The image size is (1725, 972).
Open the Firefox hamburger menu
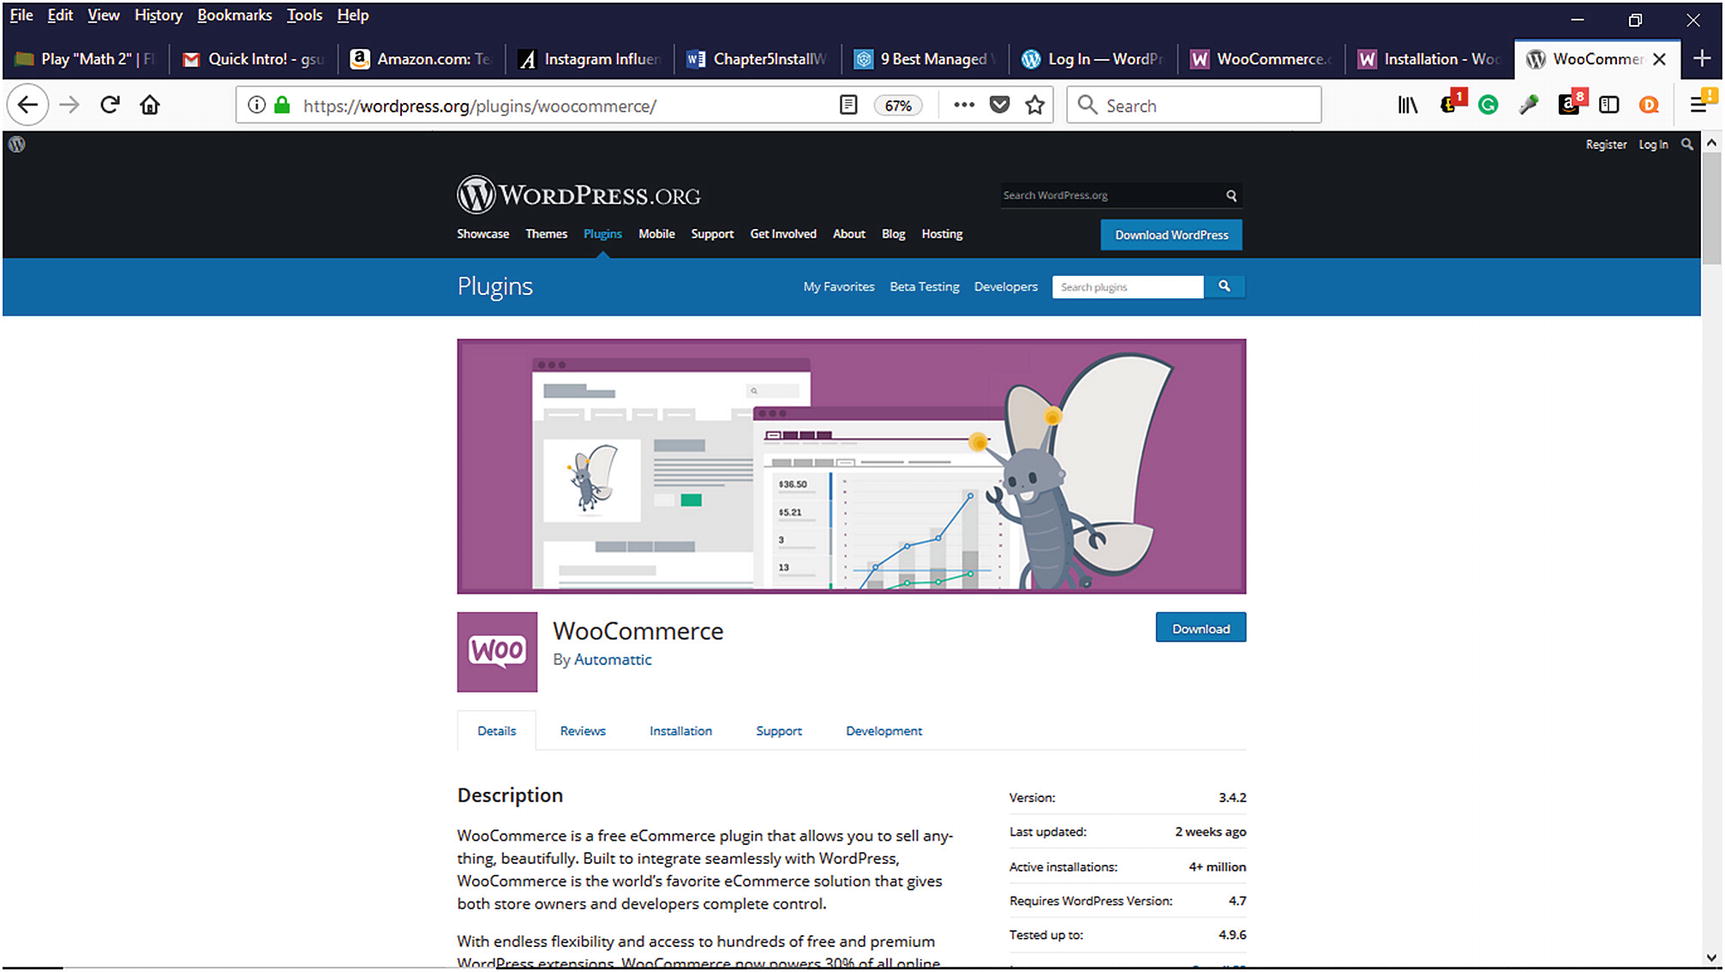tap(1700, 104)
